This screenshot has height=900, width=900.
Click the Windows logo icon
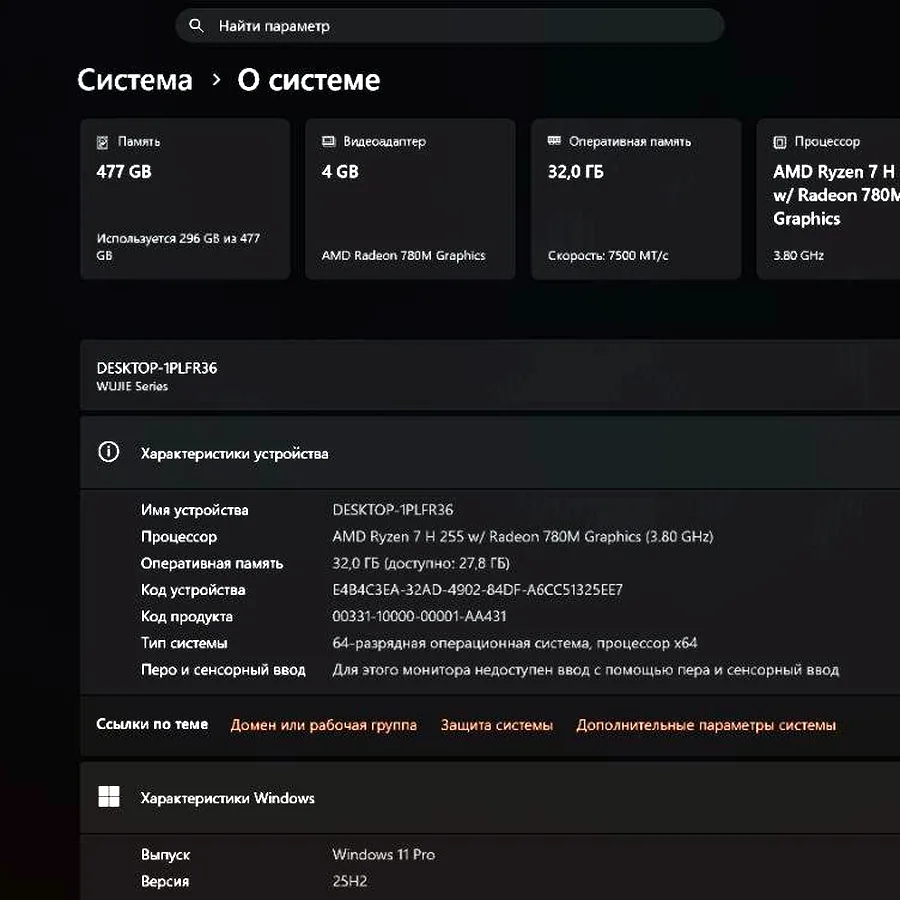pos(108,797)
